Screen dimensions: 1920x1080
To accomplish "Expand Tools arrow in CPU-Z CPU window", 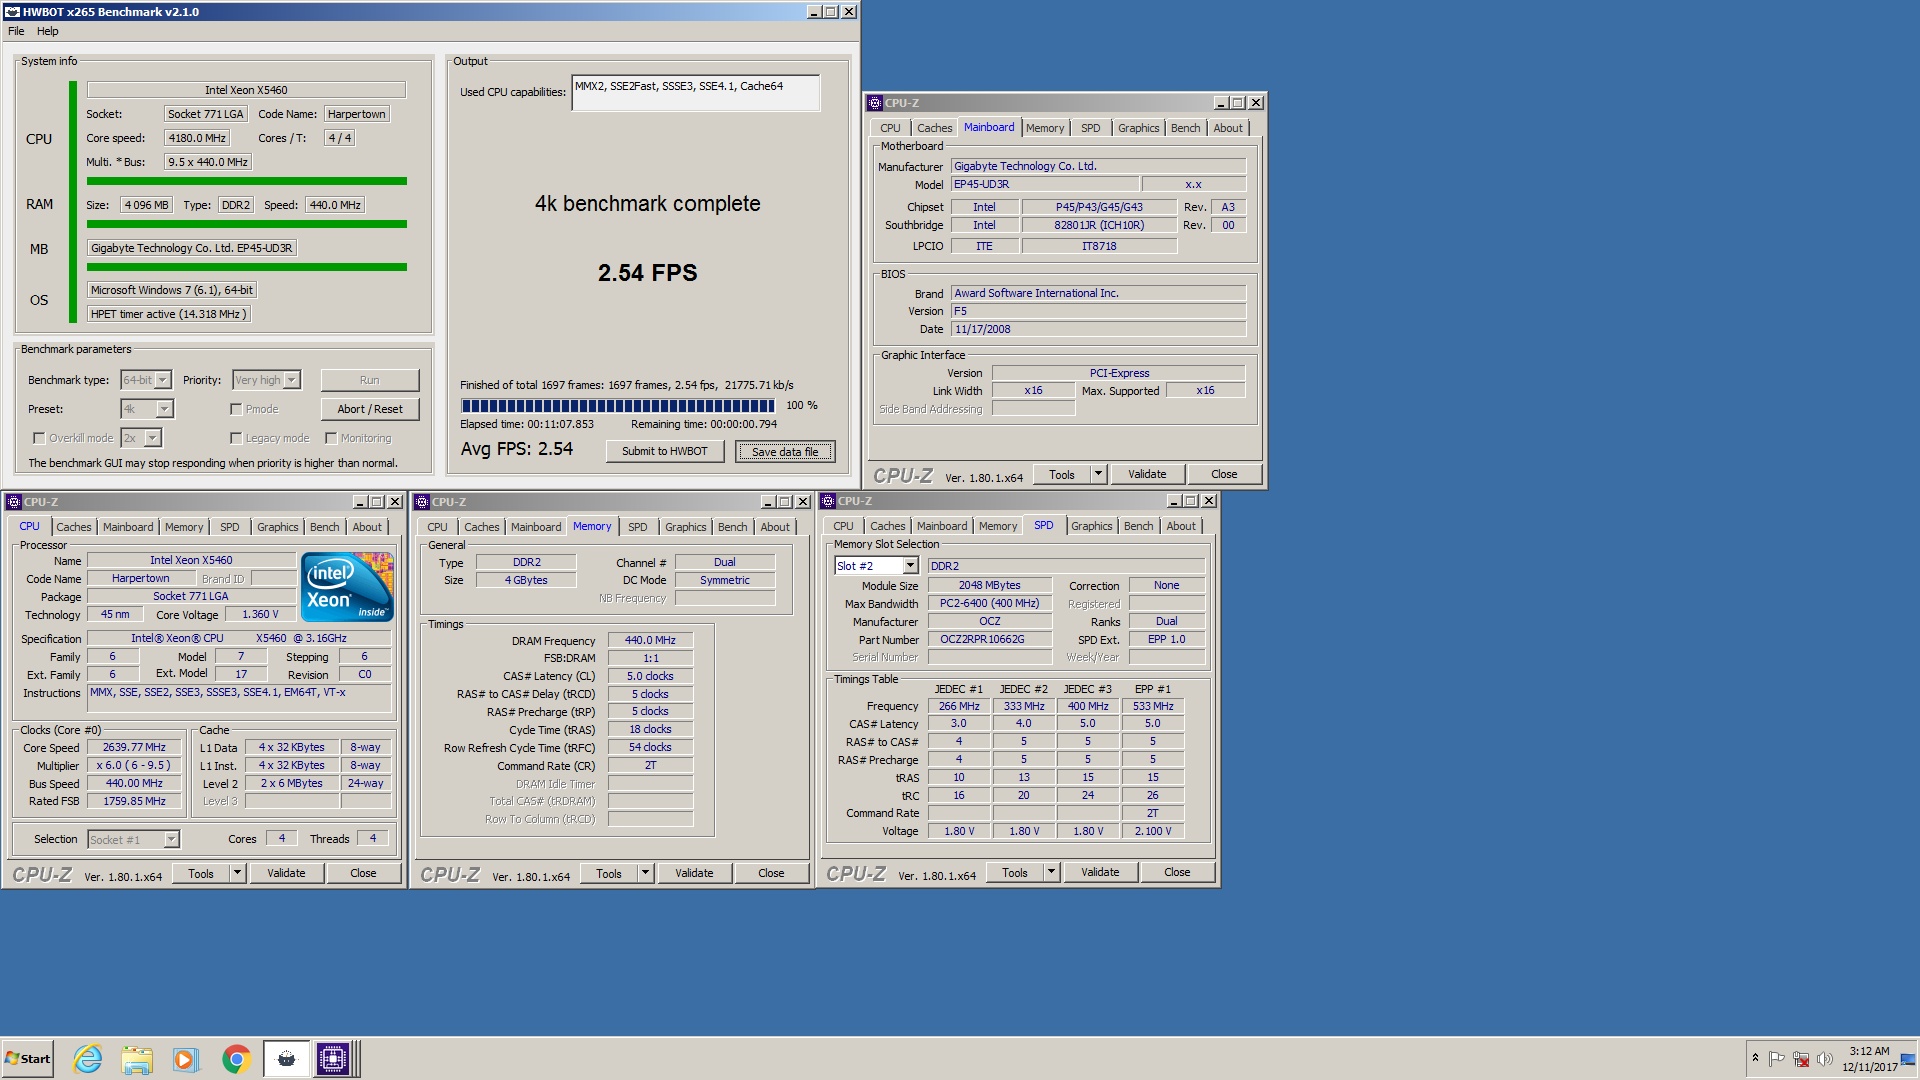I will (x=237, y=873).
